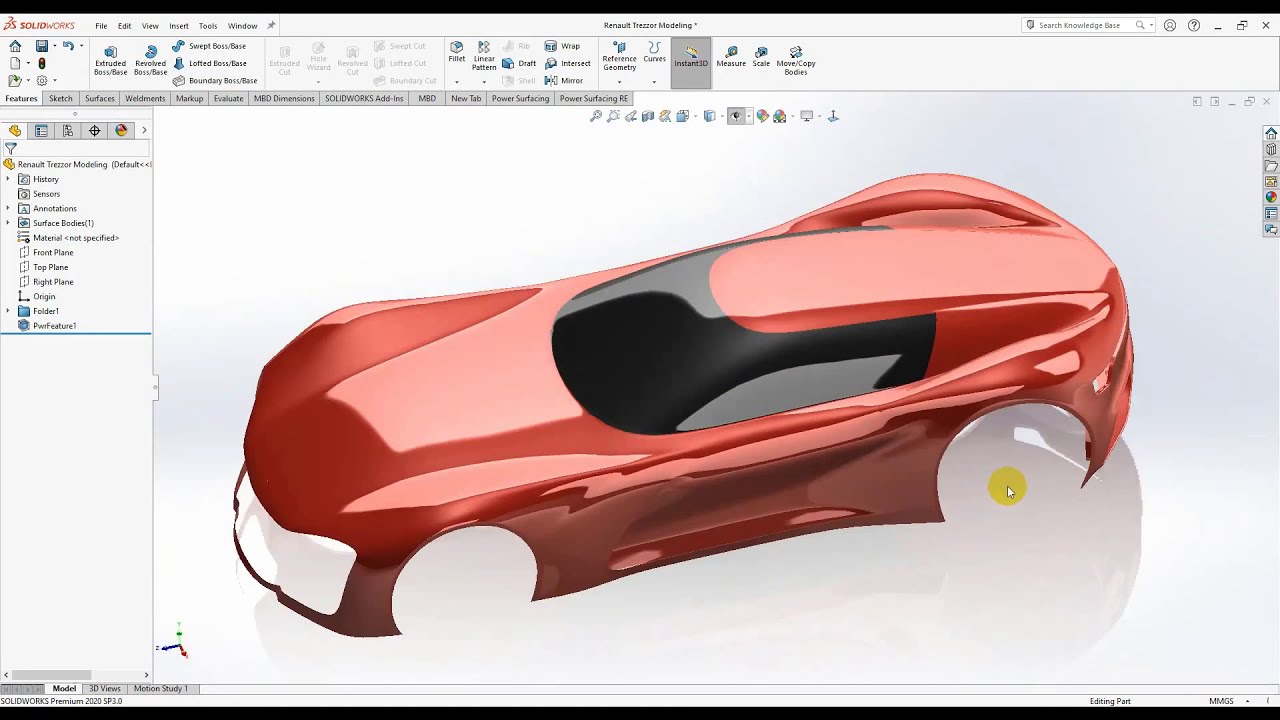Select Revolved Boss/Base tool
Viewport: 1280px width, 720px height.
click(150, 60)
